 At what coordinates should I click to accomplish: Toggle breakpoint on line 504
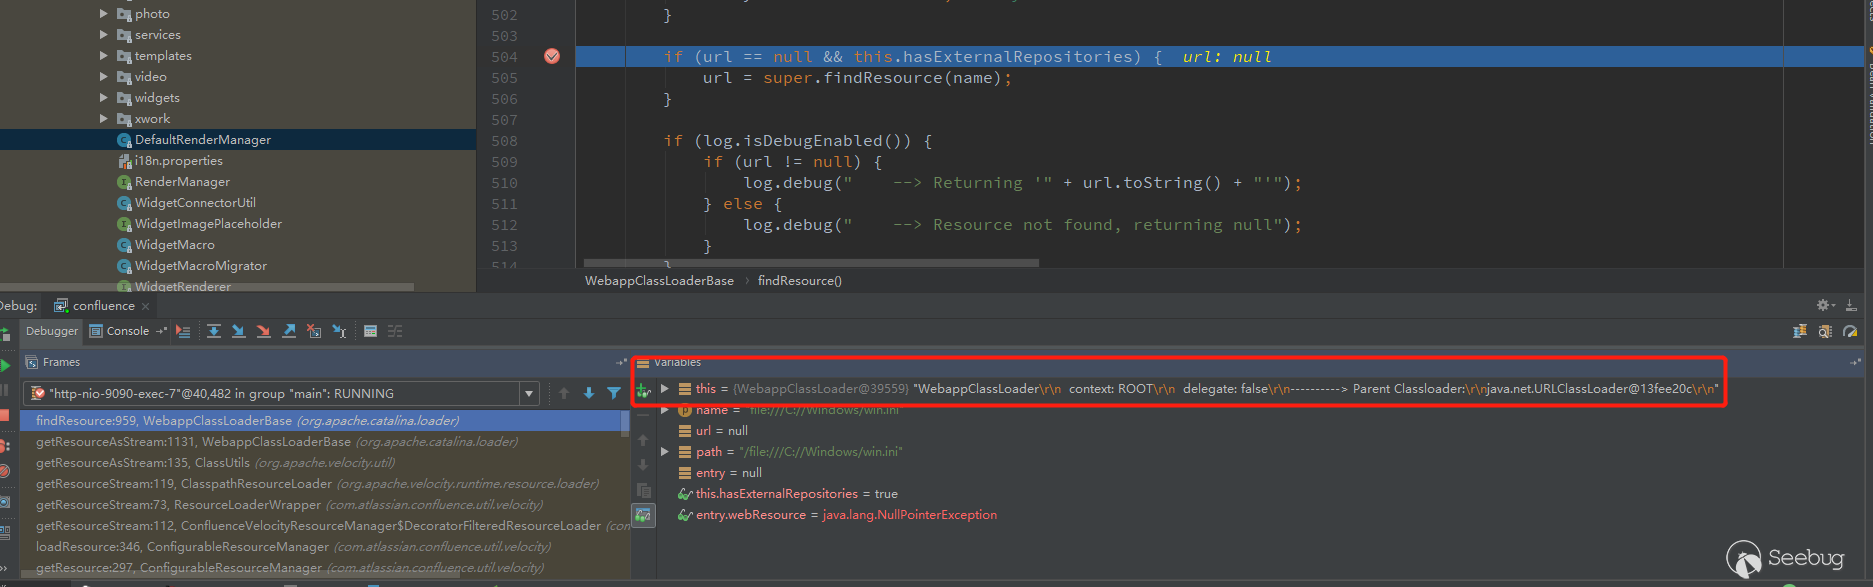(552, 57)
